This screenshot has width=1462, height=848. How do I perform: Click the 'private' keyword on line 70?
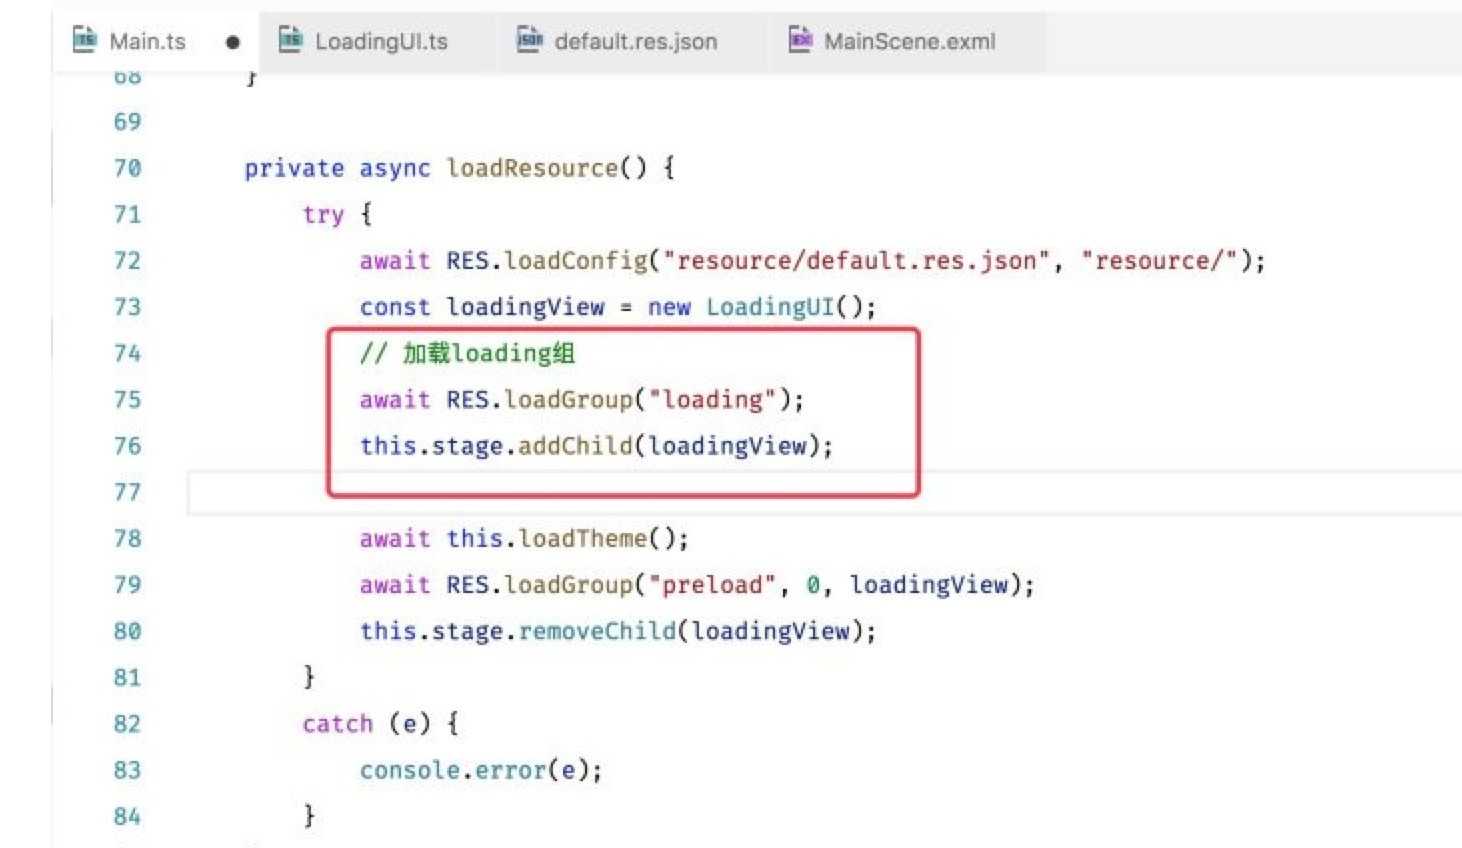pos(294,168)
